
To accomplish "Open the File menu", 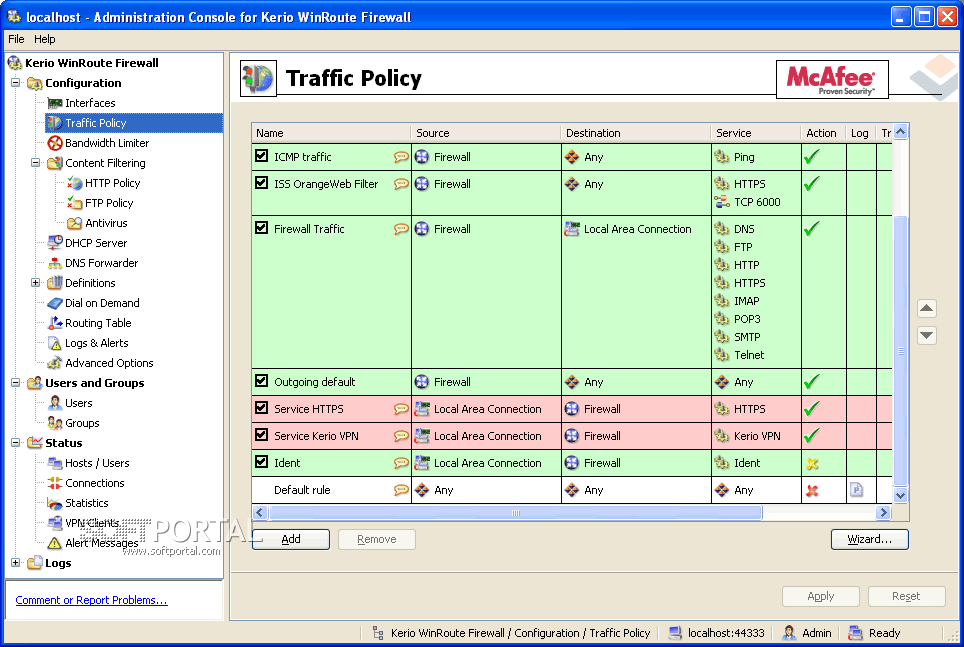I will point(16,39).
